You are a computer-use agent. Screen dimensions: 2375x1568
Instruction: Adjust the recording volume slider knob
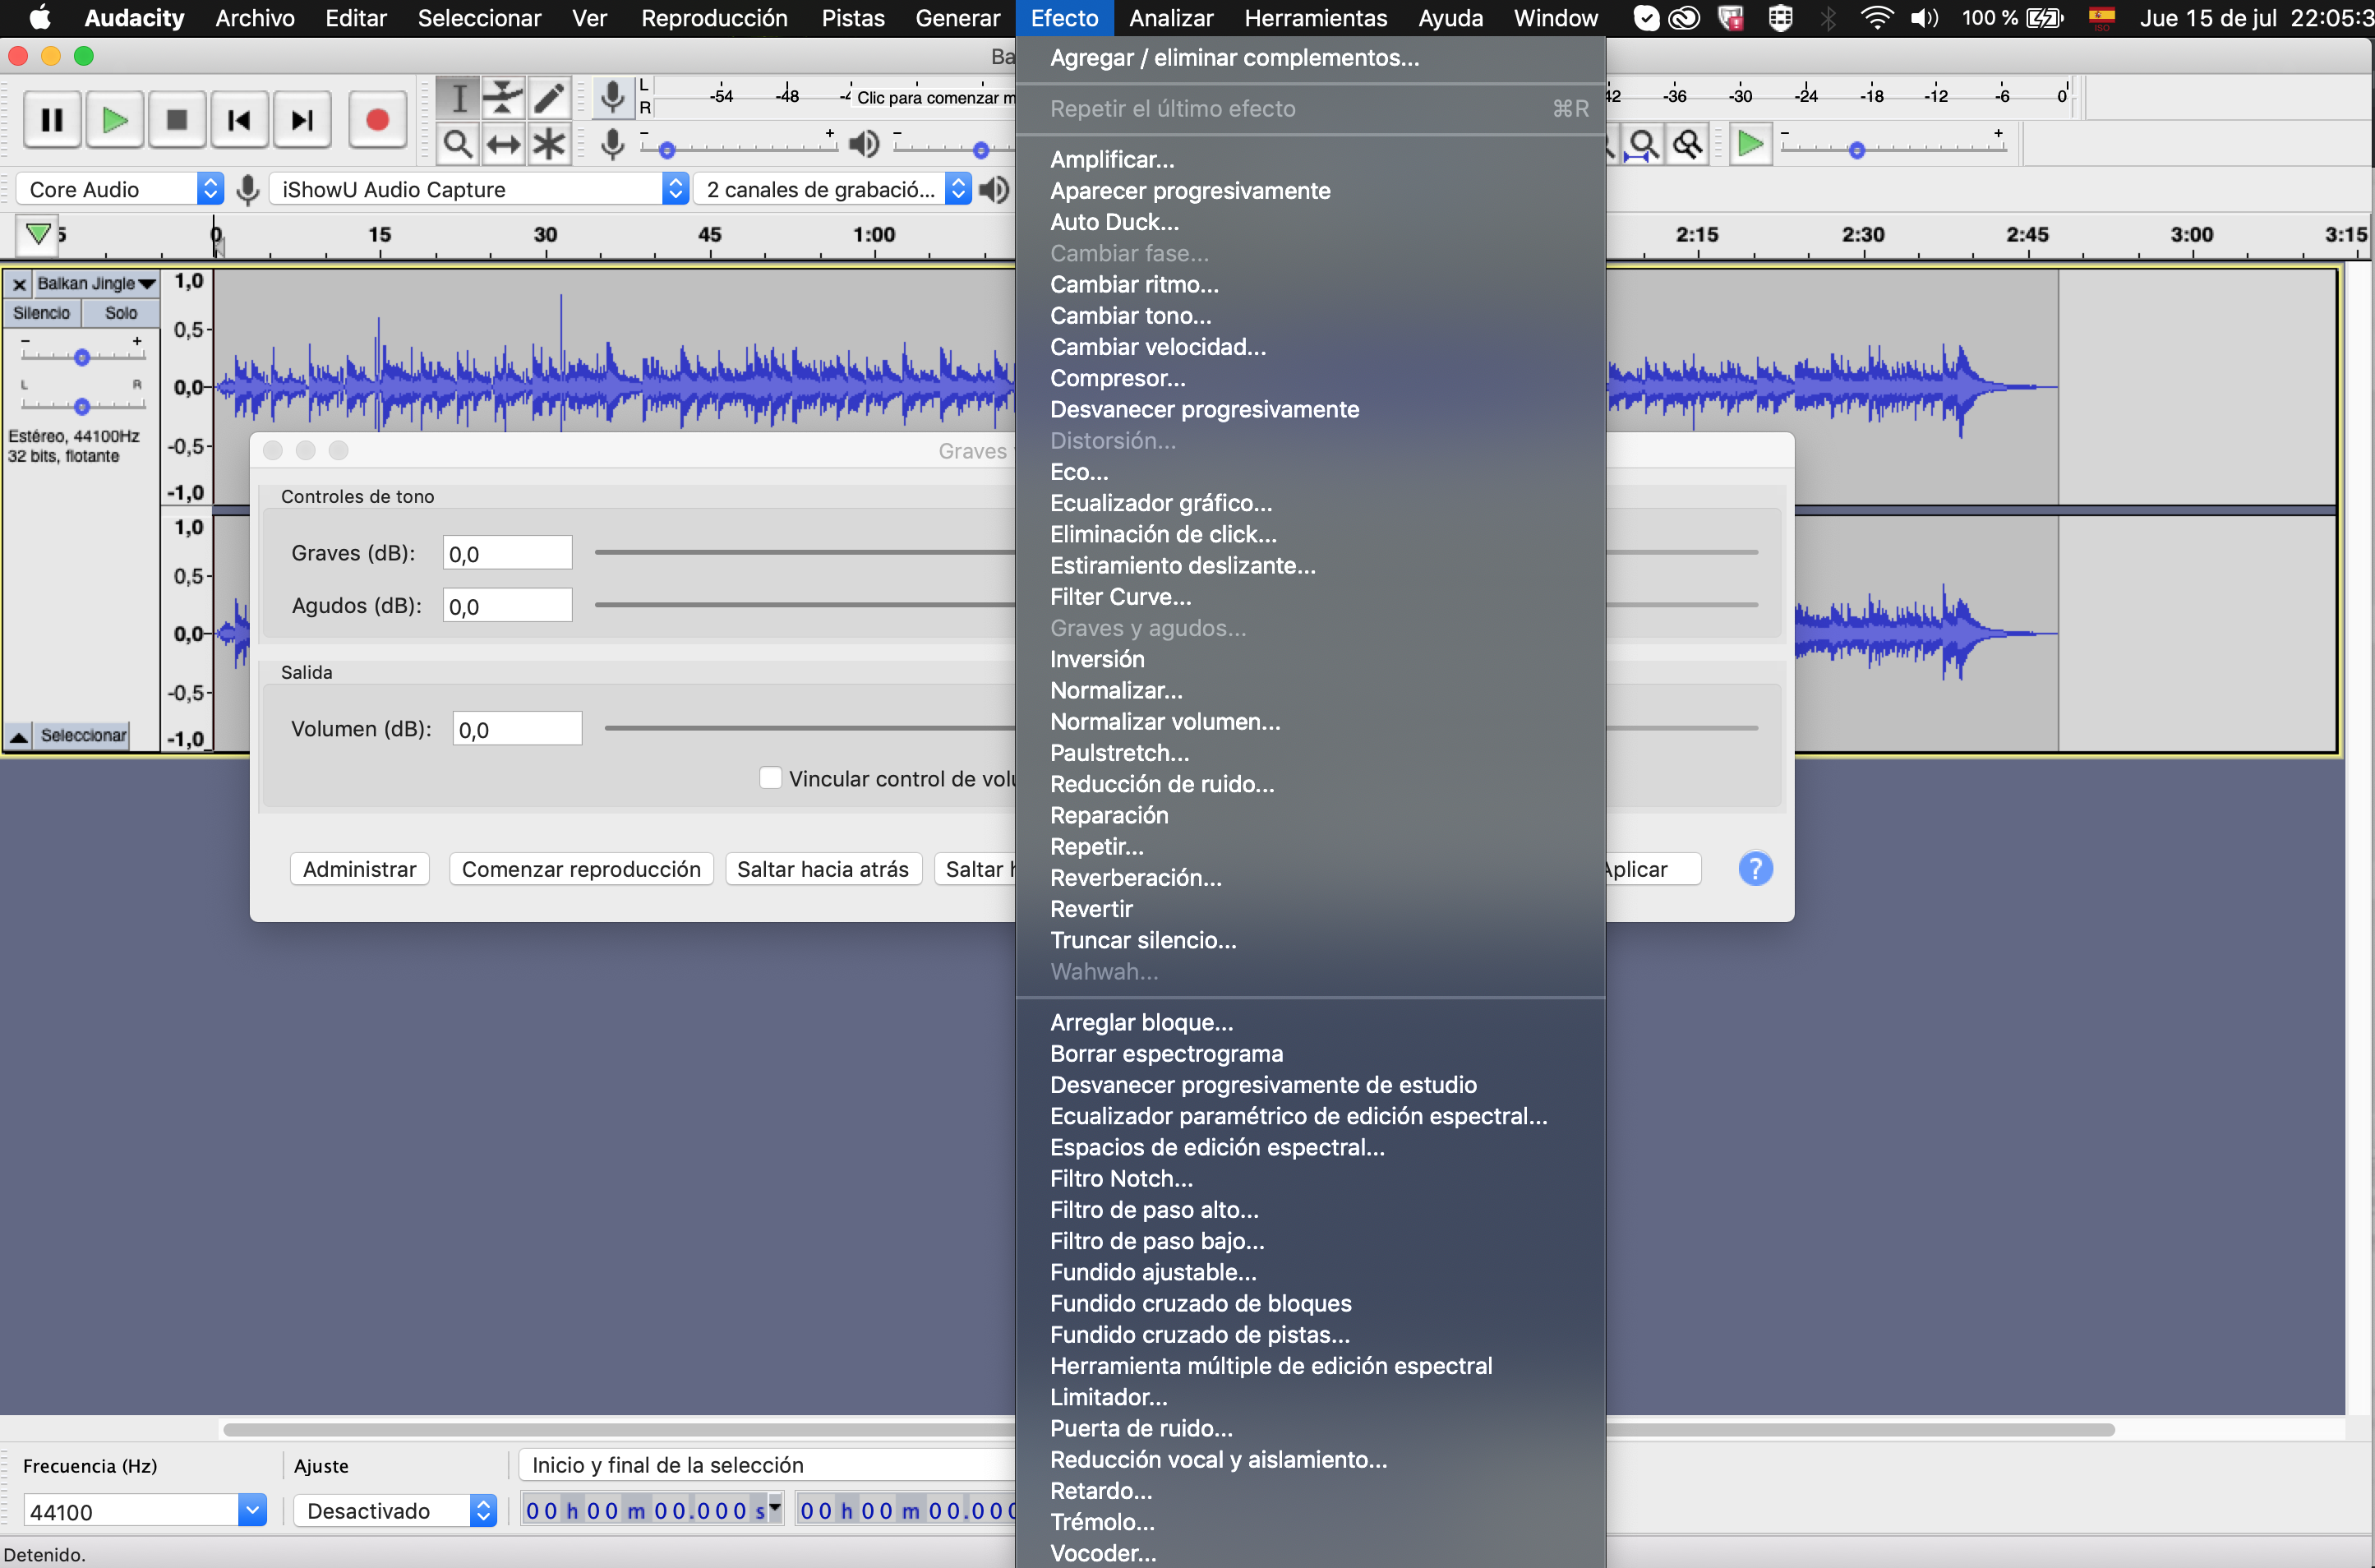[x=667, y=151]
